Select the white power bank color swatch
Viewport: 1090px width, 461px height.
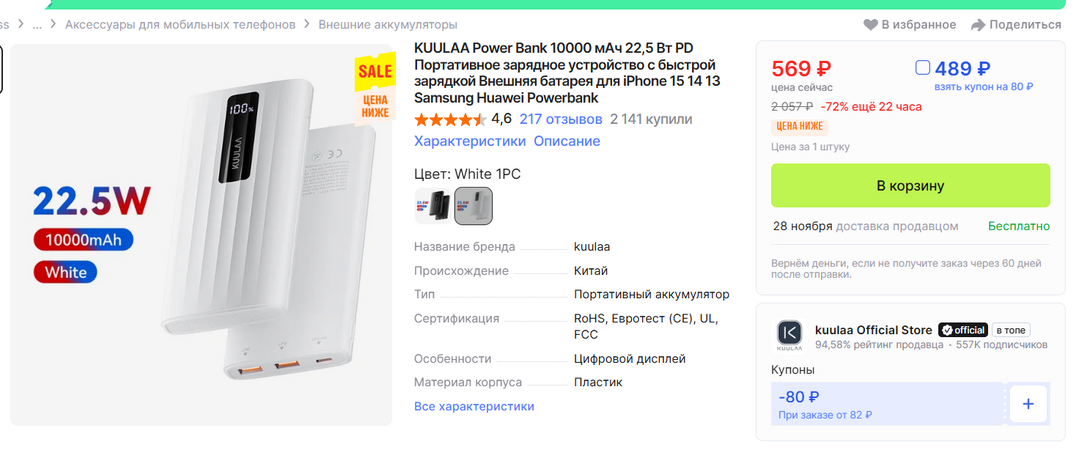pyautogui.click(x=473, y=205)
